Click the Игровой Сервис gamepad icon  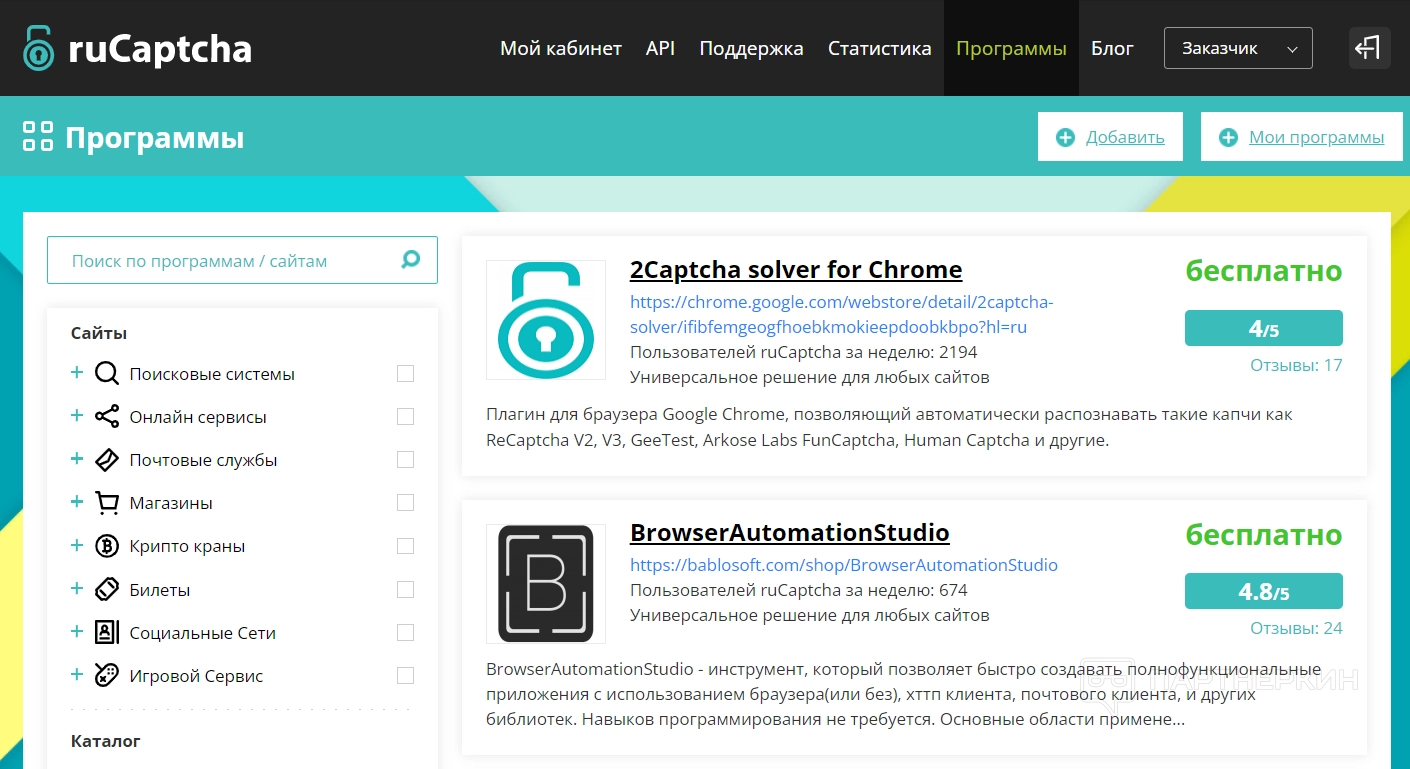click(x=107, y=675)
